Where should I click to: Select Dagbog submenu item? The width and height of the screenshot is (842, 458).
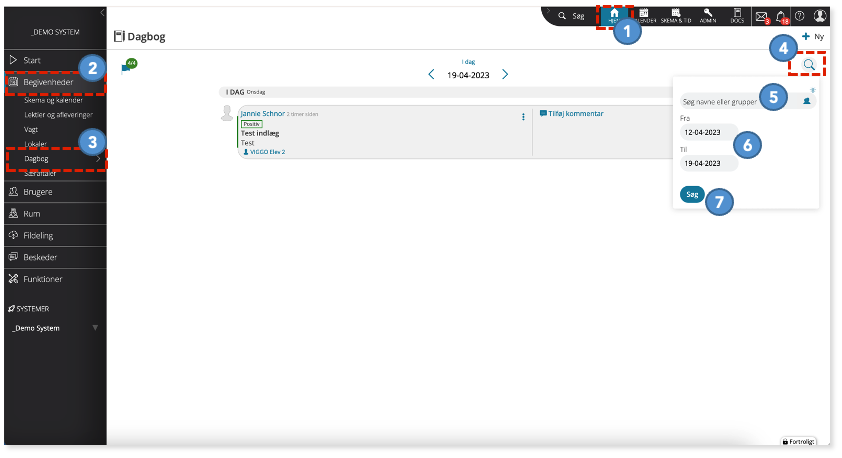[36, 159]
